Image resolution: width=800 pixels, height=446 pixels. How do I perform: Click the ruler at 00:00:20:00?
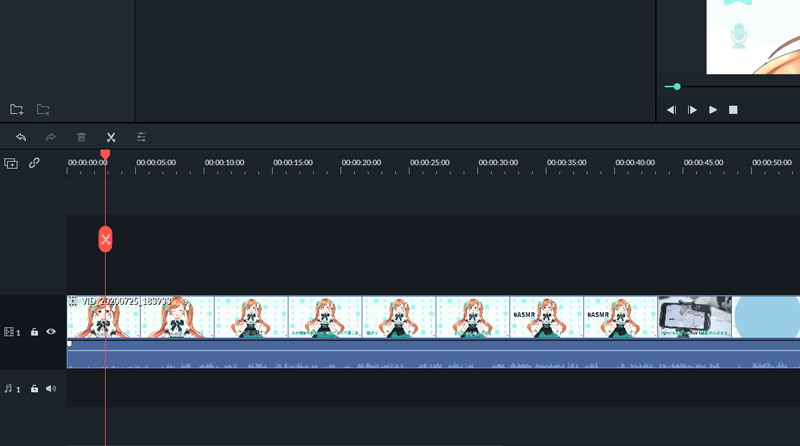click(361, 163)
